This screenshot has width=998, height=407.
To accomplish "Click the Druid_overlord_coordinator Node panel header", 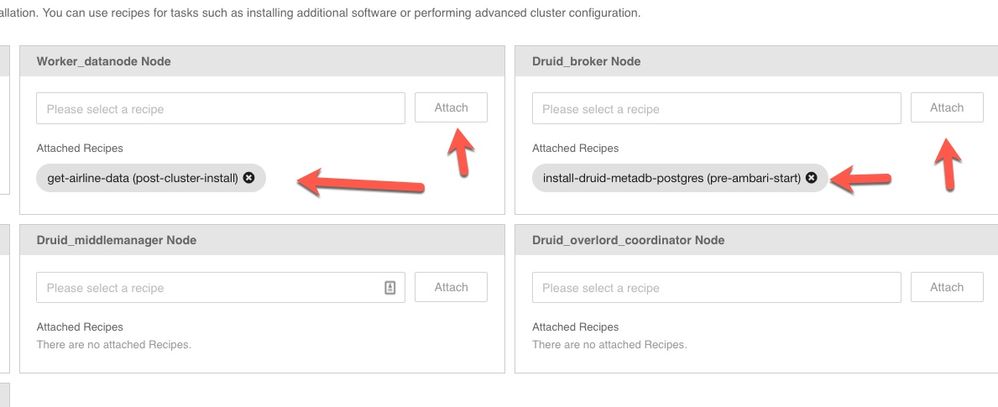I will point(756,240).
